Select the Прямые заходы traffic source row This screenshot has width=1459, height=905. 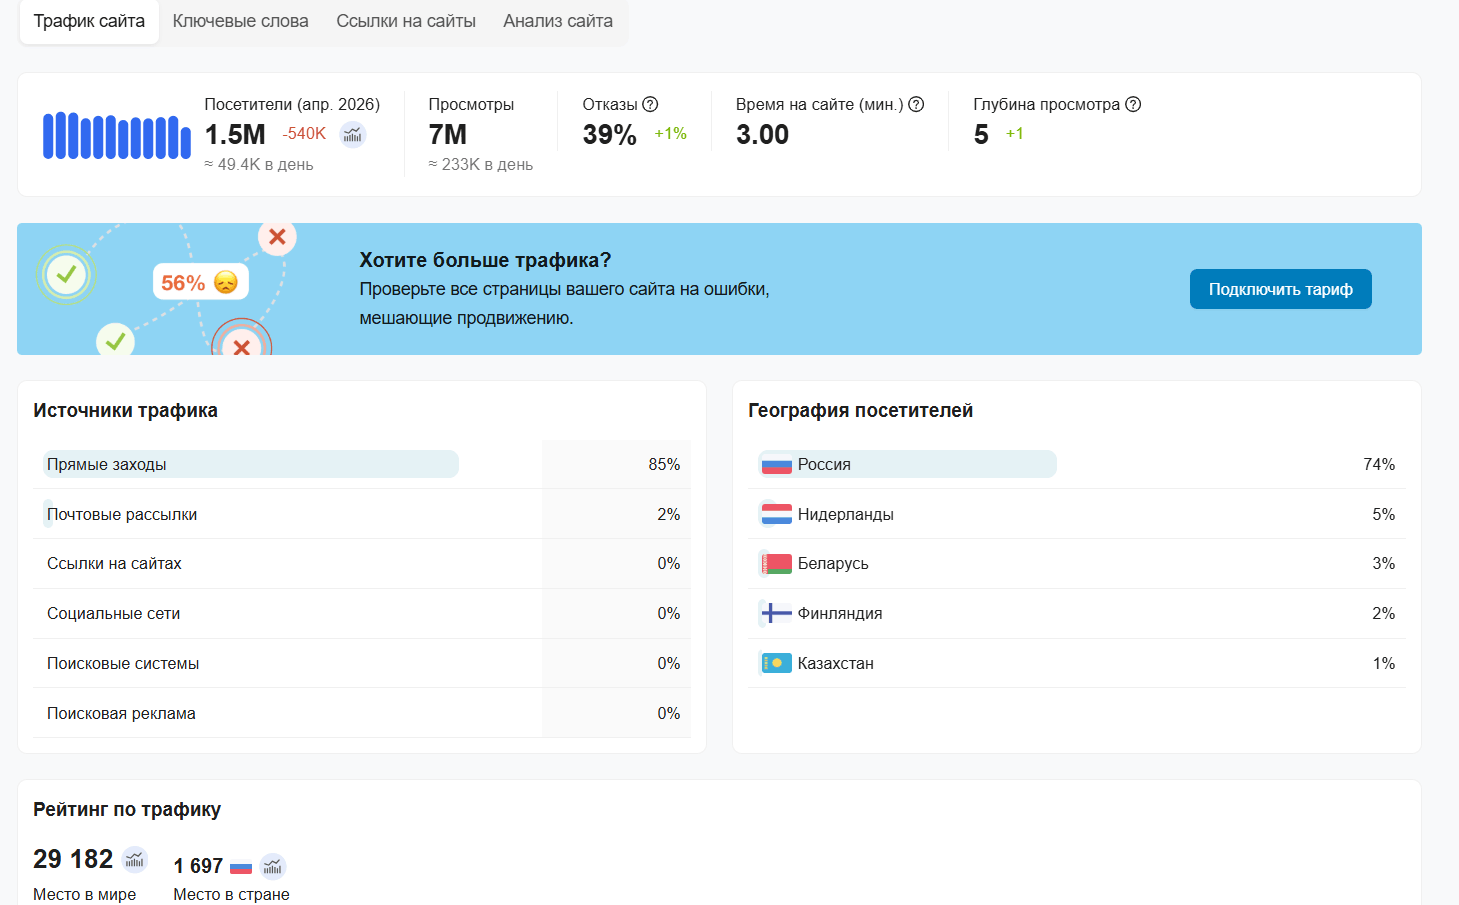click(362, 464)
